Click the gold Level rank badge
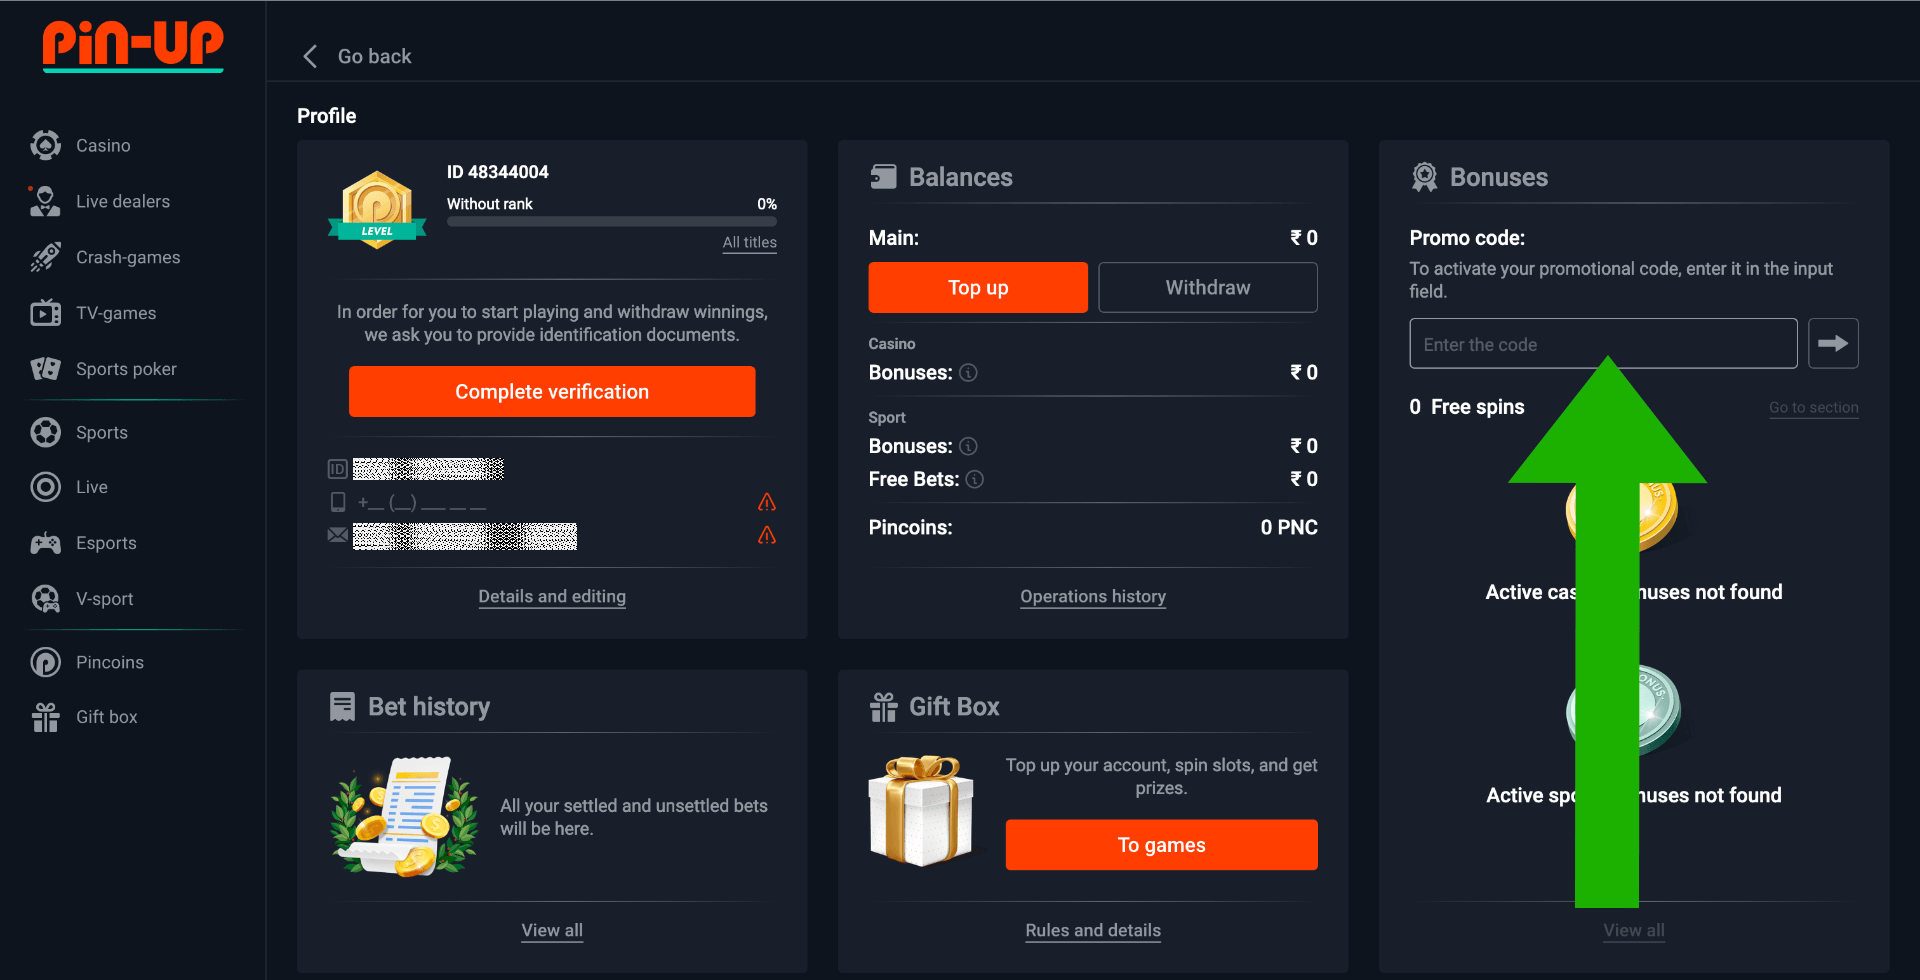1920x980 pixels. click(x=377, y=209)
